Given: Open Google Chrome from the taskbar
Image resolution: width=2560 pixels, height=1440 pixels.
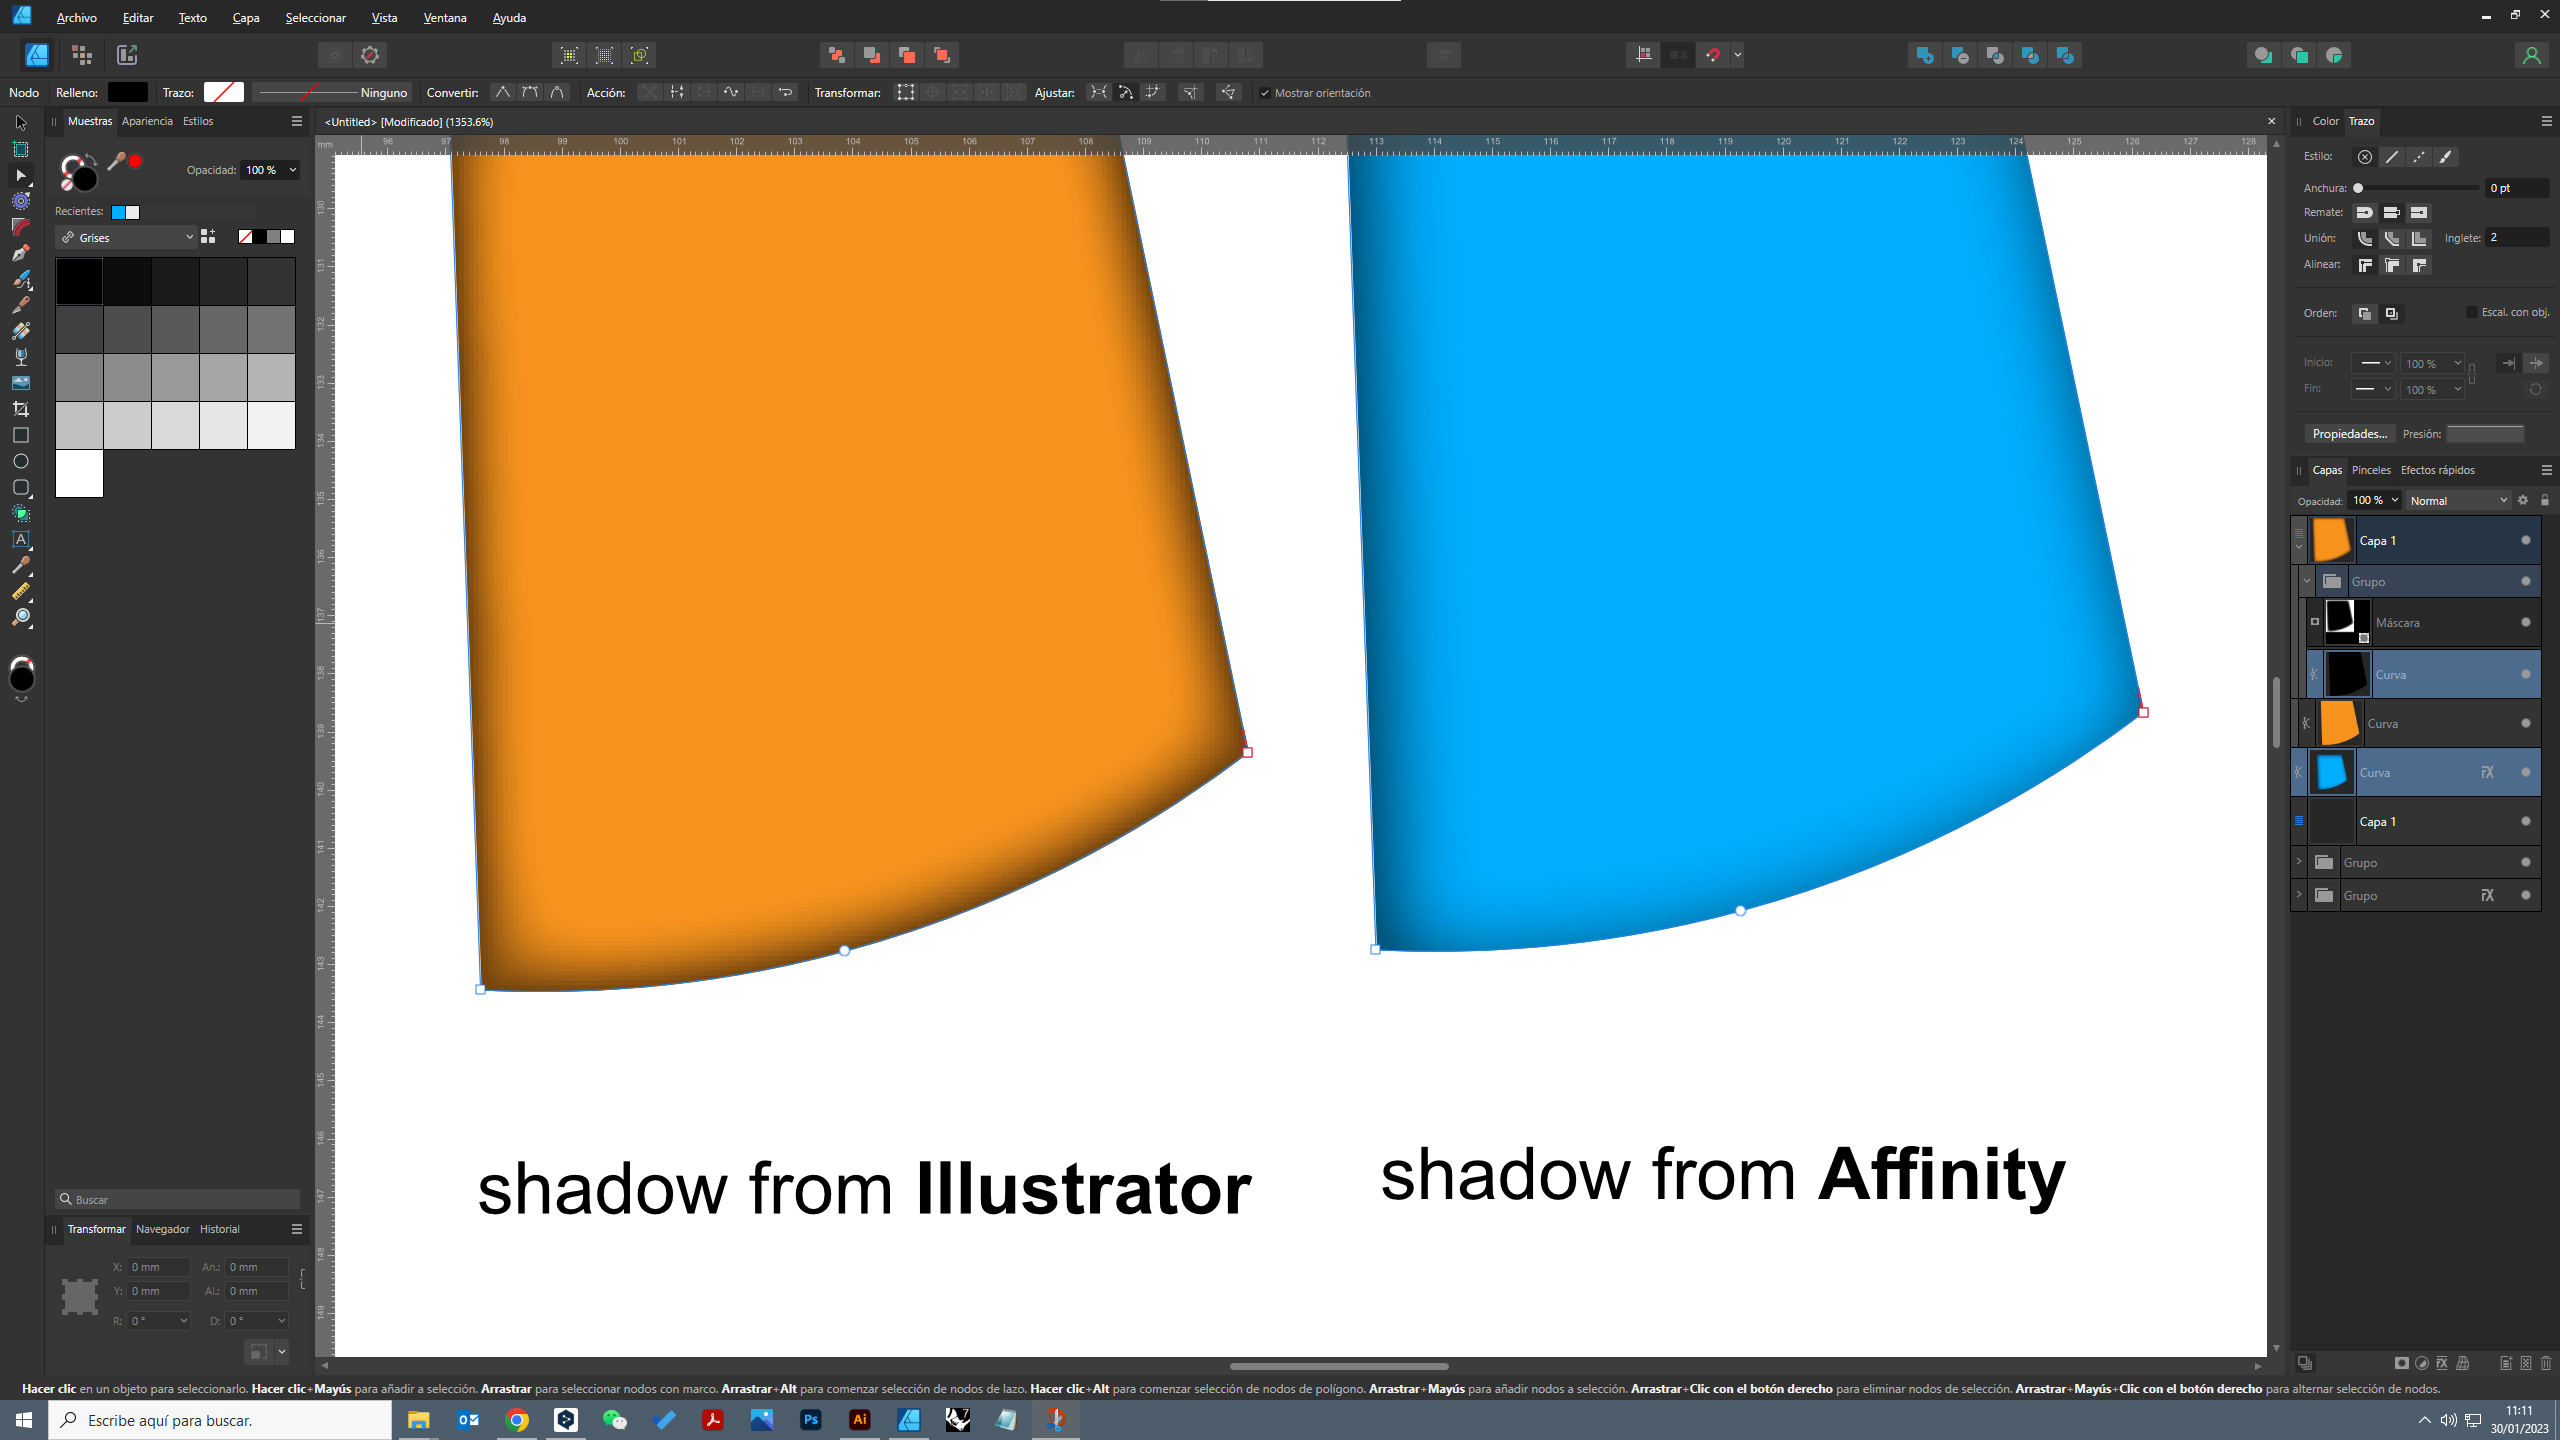Looking at the screenshot, I should tap(517, 1419).
